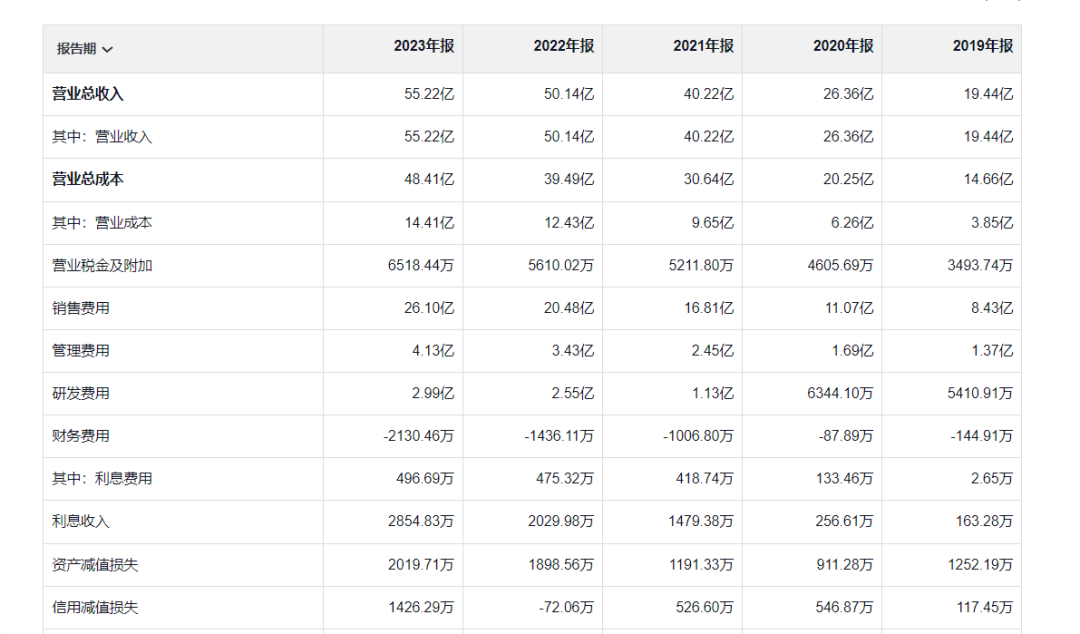Open the 2019年报 column header
This screenshot has height=634, width=1080.
click(983, 47)
